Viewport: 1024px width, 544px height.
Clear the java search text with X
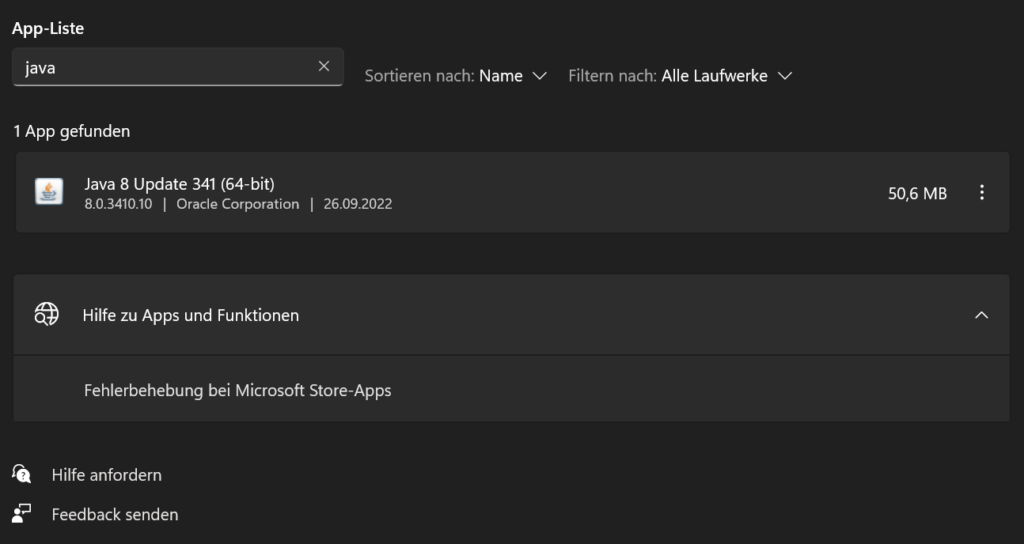point(323,66)
